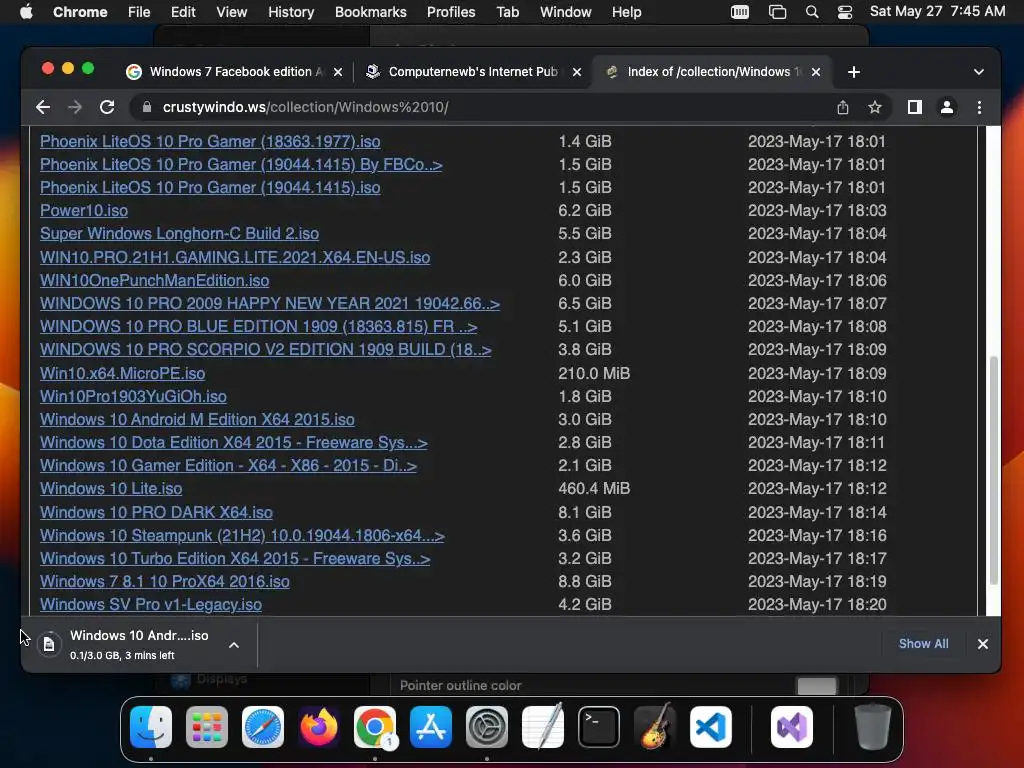Open Visual Studio from the Dock
The height and width of the screenshot is (768, 1024).
coord(792,727)
